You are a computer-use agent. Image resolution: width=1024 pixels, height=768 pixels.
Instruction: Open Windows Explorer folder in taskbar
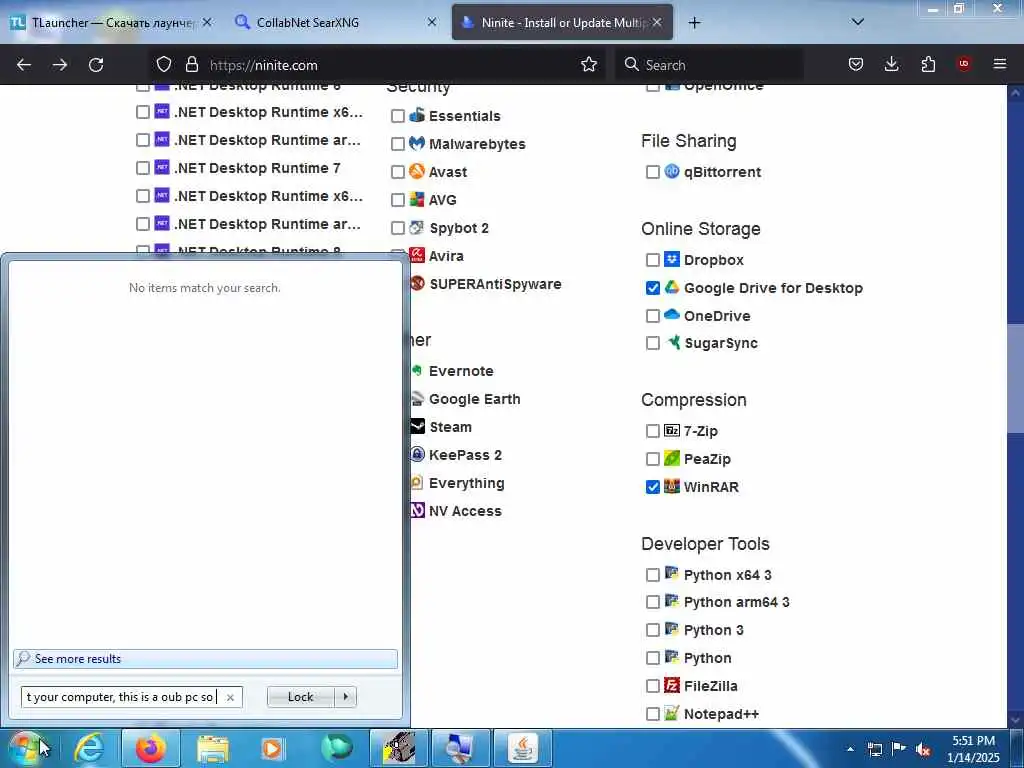tap(212, 748)
